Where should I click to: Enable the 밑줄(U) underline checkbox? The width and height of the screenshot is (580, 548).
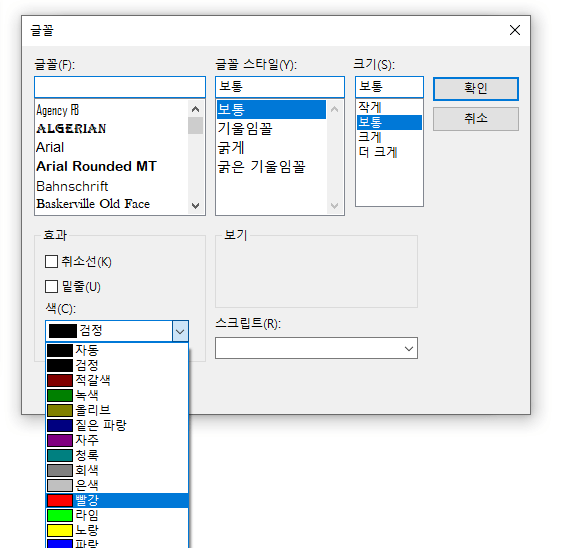coord(51,286)
